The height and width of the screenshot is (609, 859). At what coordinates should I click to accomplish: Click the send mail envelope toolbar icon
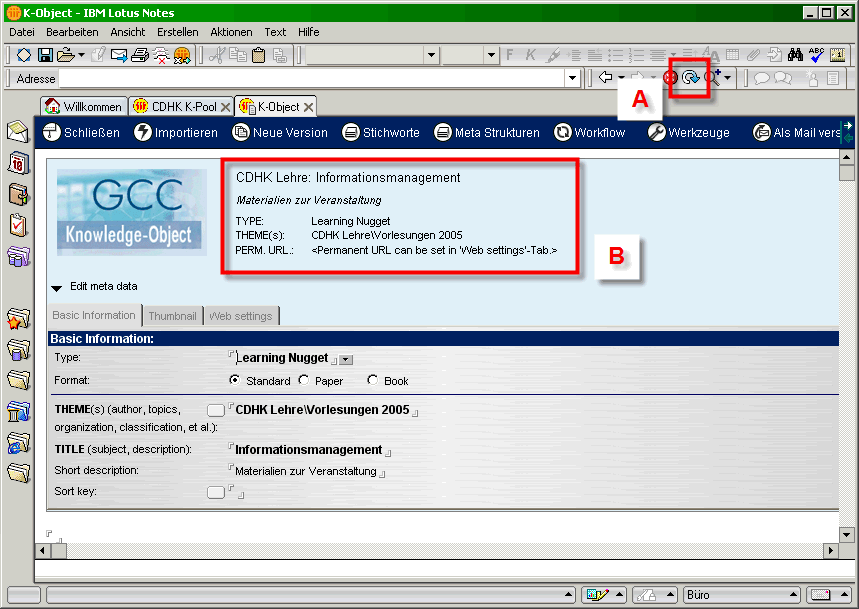(119, 55)
